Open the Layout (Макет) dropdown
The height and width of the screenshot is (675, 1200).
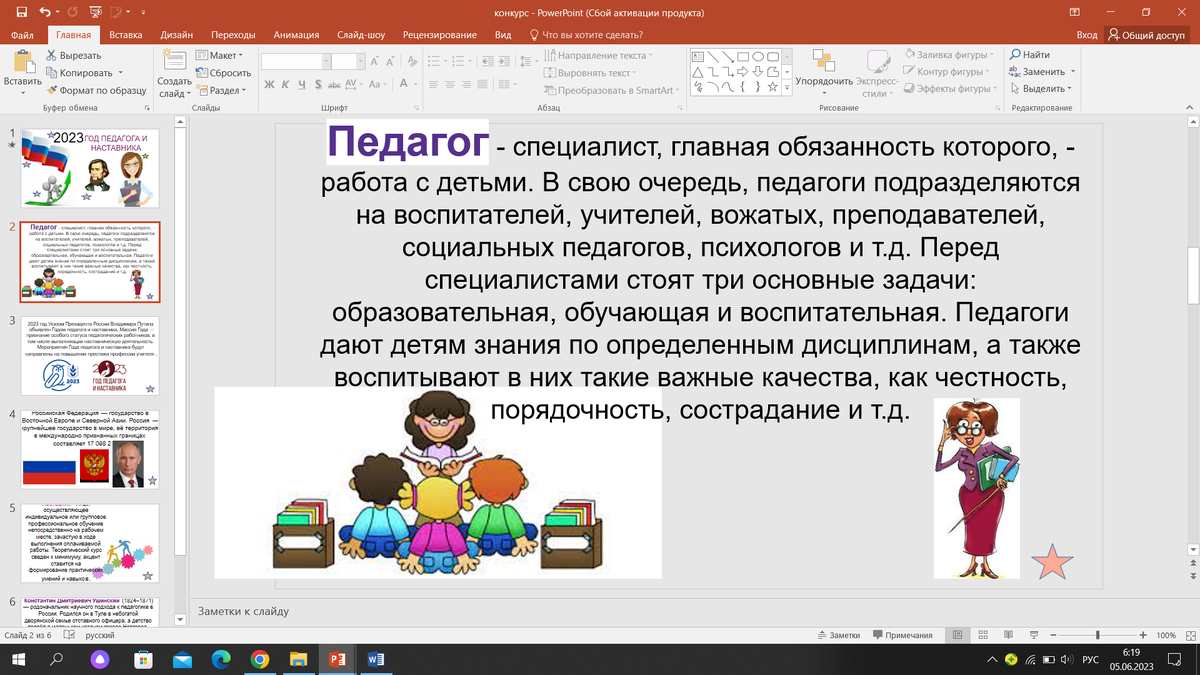click(x=220, y=56)
